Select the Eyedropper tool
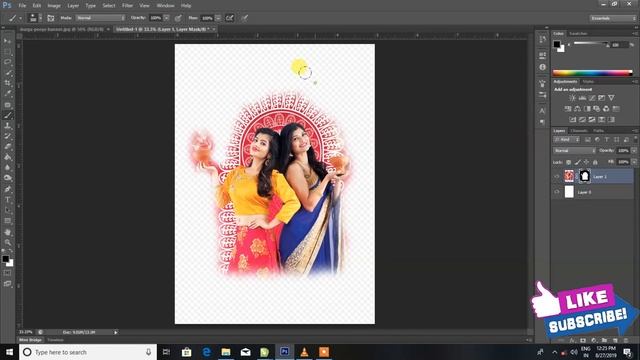Screen dimensions: 640x360 [7, 93]
